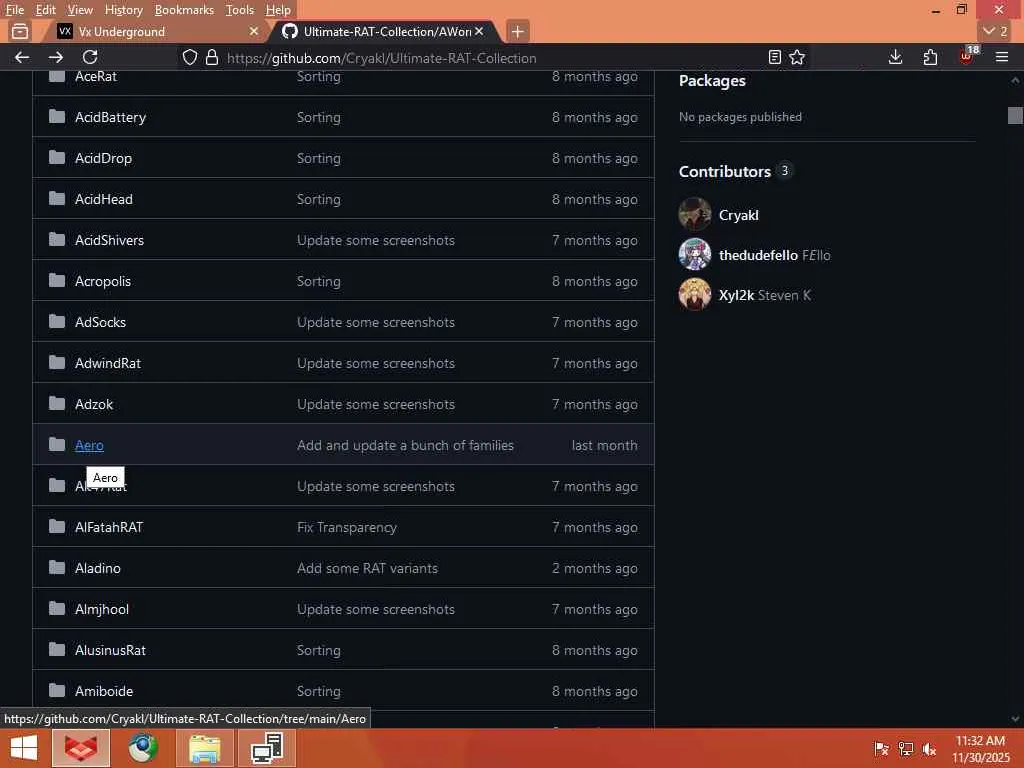
Task: Open the File menu
Action: 14,10
